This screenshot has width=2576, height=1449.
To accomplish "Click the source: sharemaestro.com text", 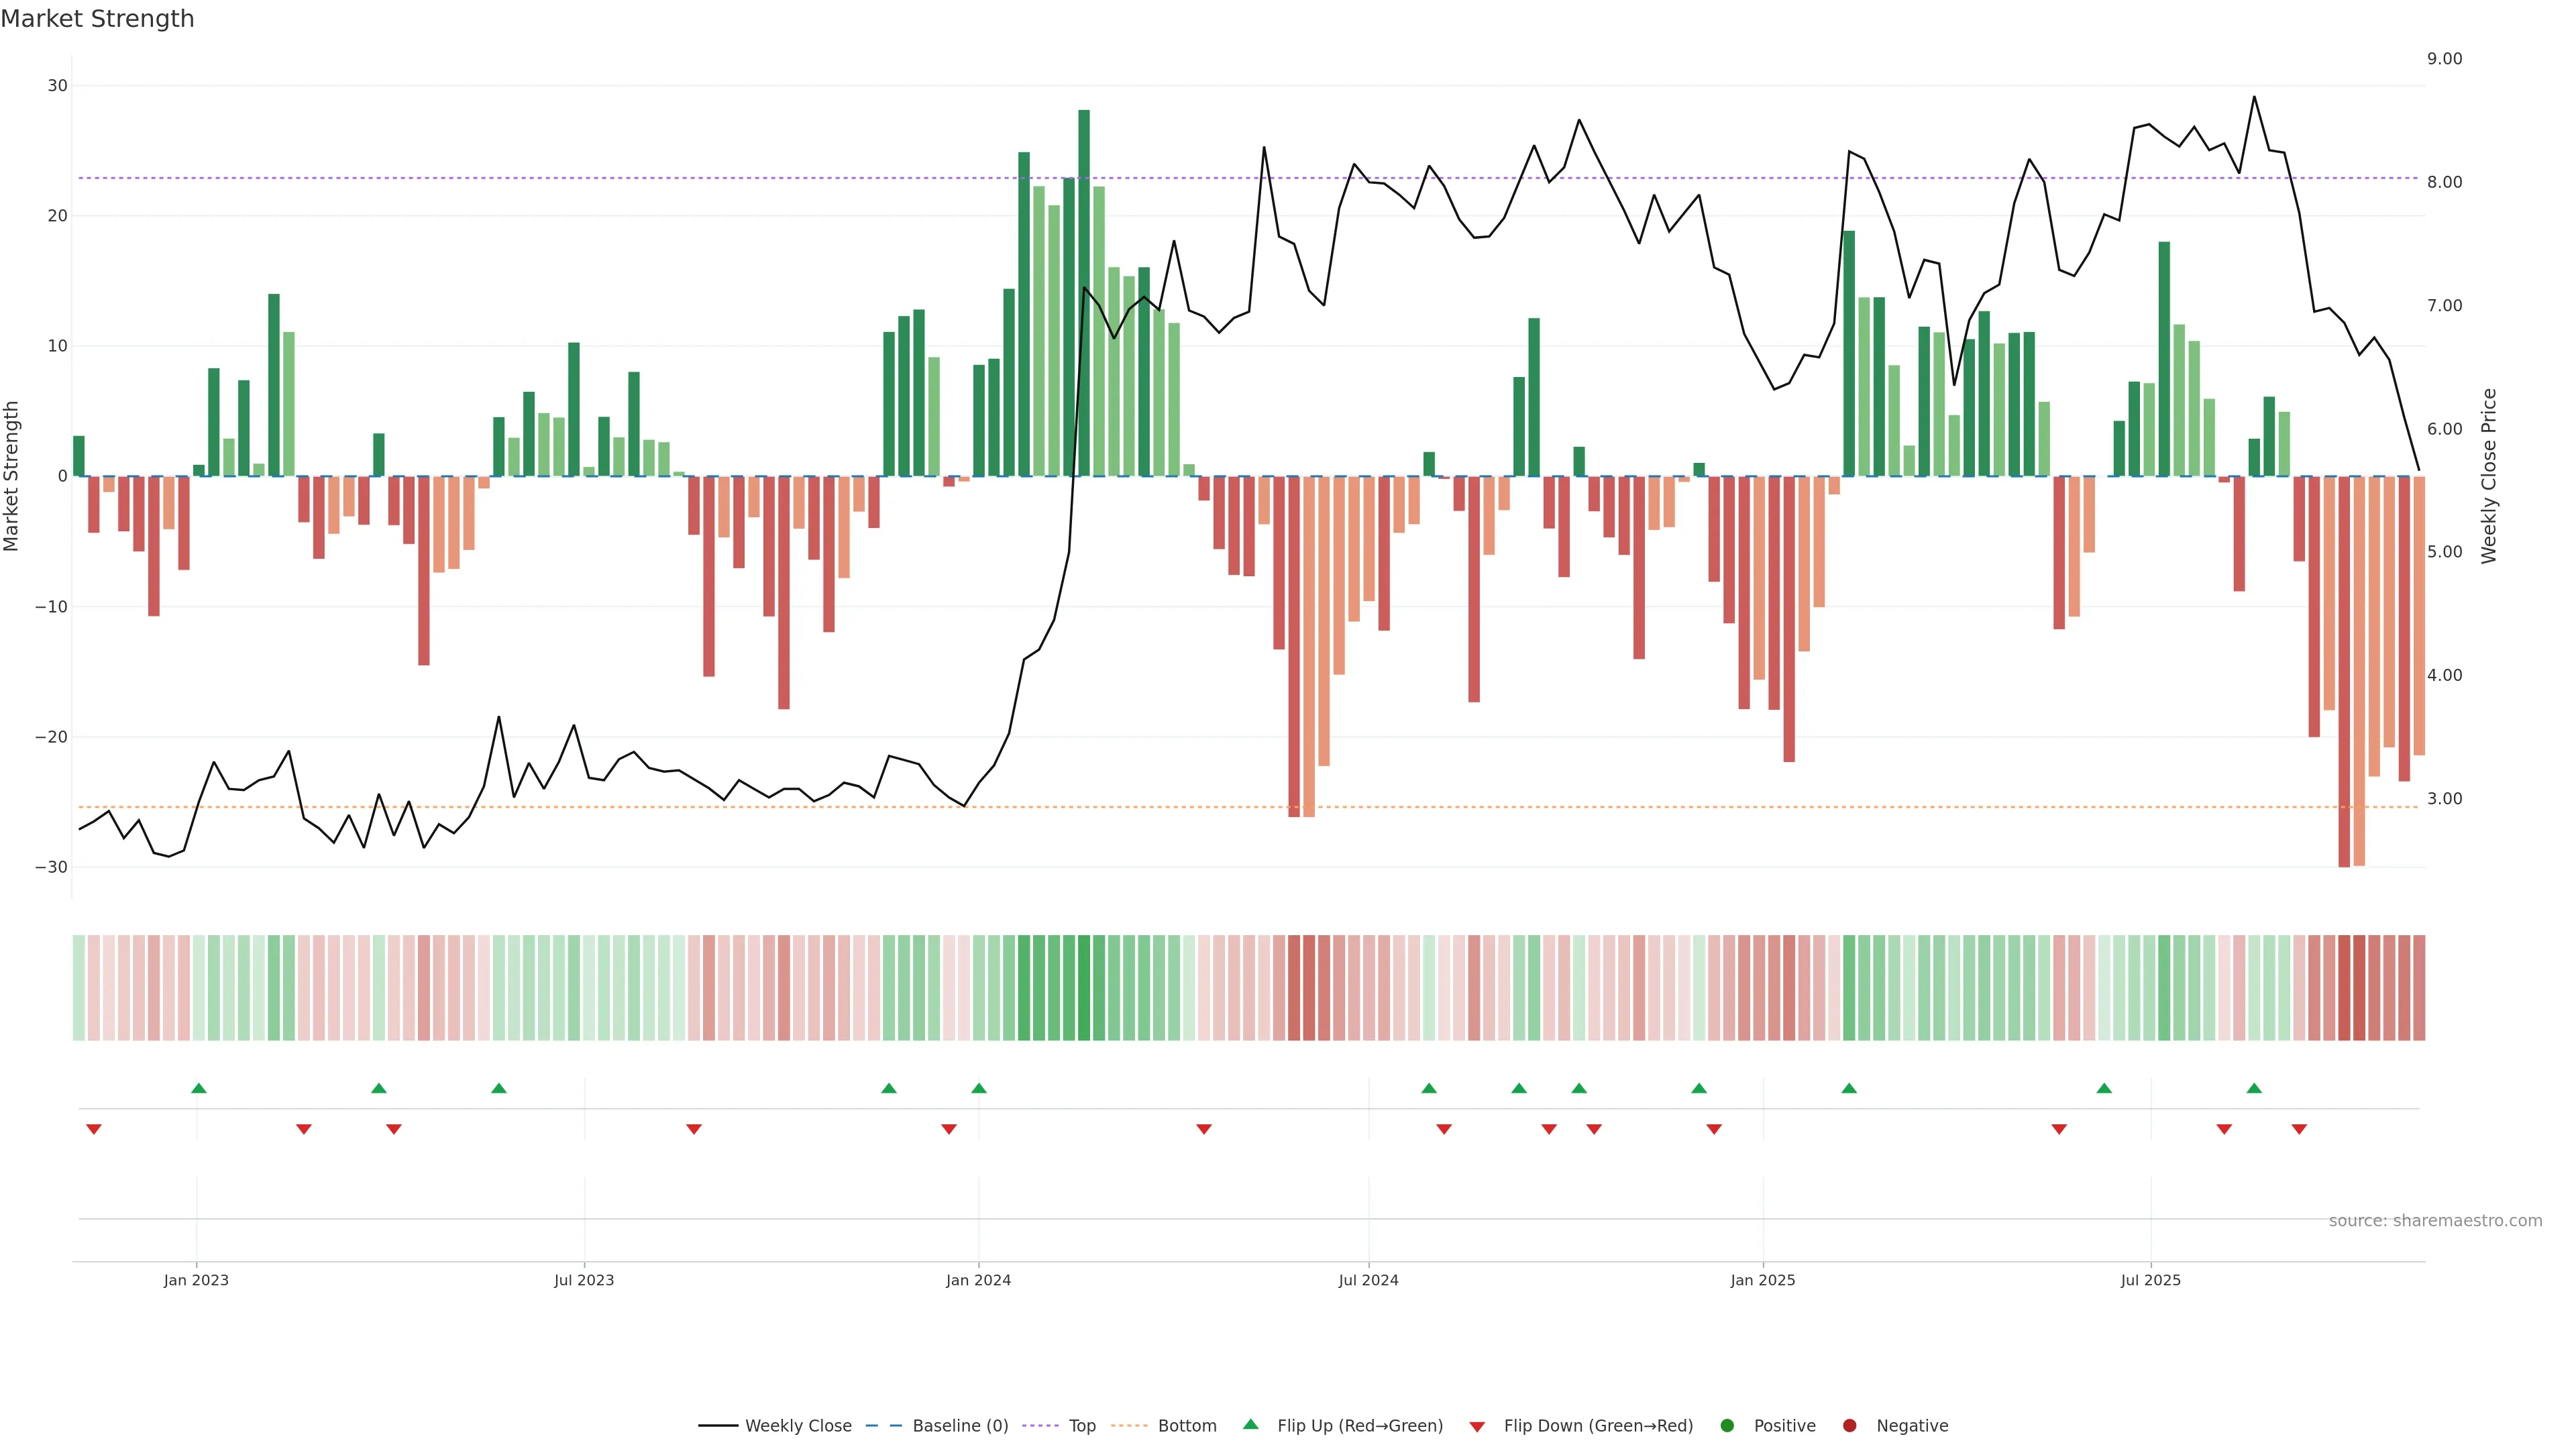I will click(x=2435, y=1221).
